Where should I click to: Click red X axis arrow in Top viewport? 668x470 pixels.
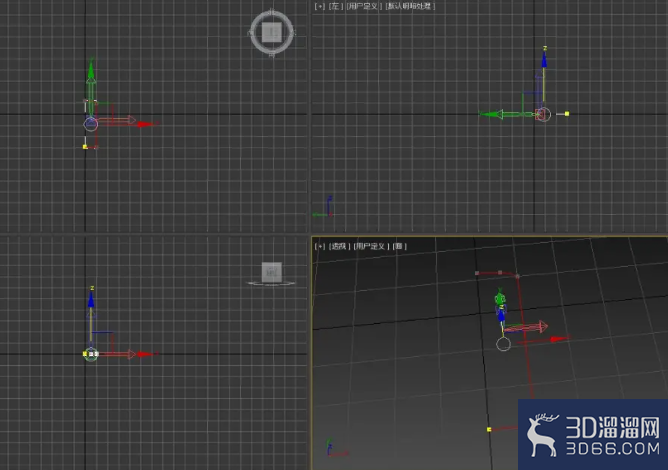coord(146,124)
